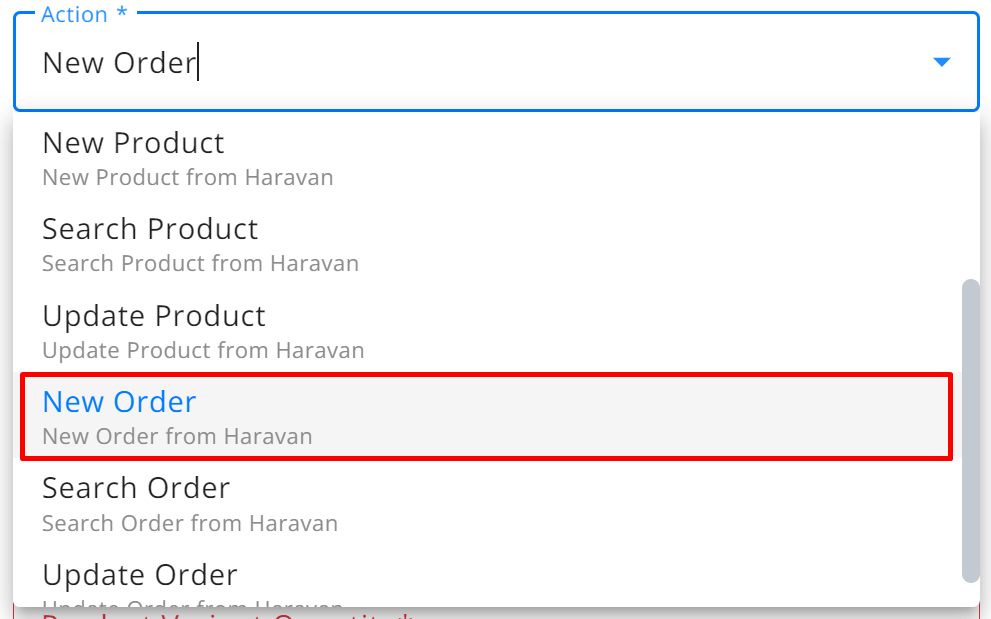Click the Action field label
This screenshot has height=619, width=991.
(x=84, y=14)
